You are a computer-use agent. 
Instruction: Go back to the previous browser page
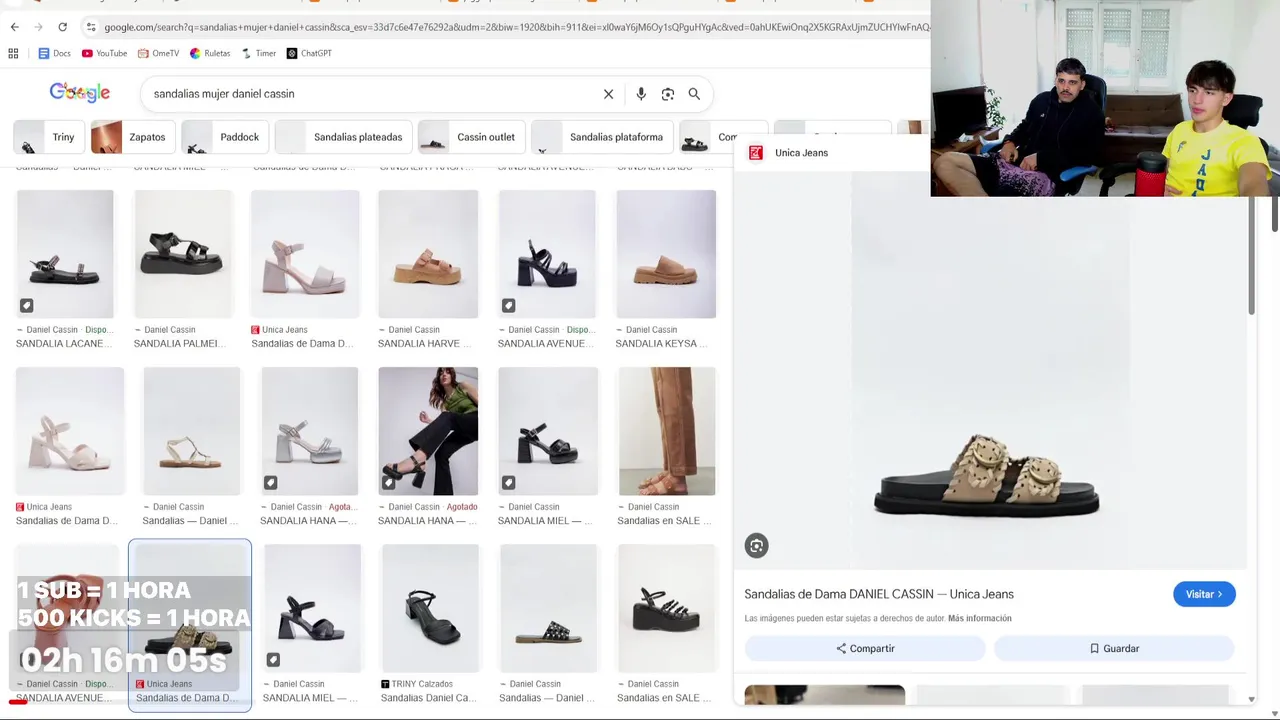[14, 27]
